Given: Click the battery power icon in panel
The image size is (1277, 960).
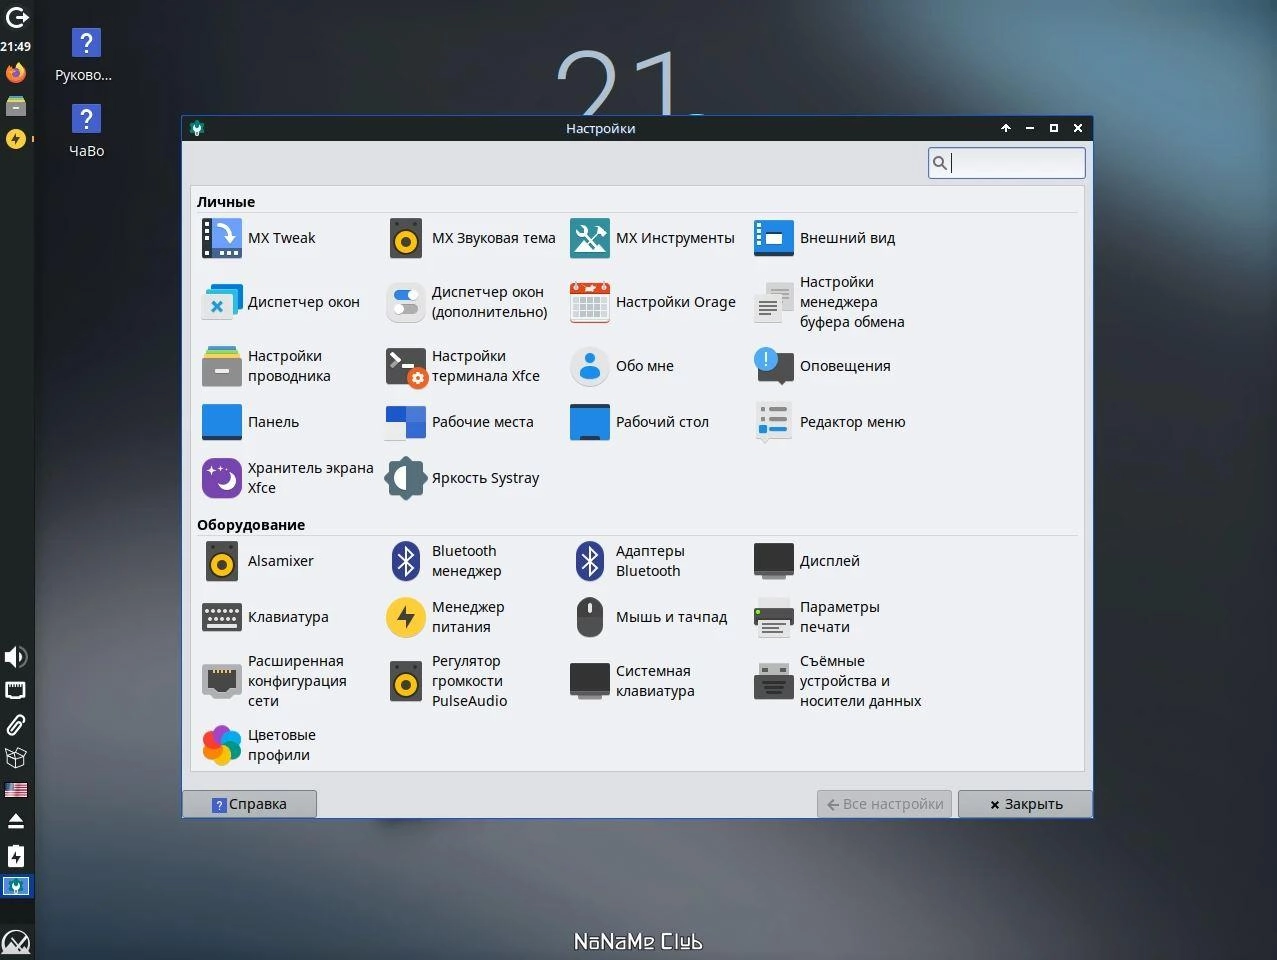Looking at the screenshot, I should (x=16, y=856).
